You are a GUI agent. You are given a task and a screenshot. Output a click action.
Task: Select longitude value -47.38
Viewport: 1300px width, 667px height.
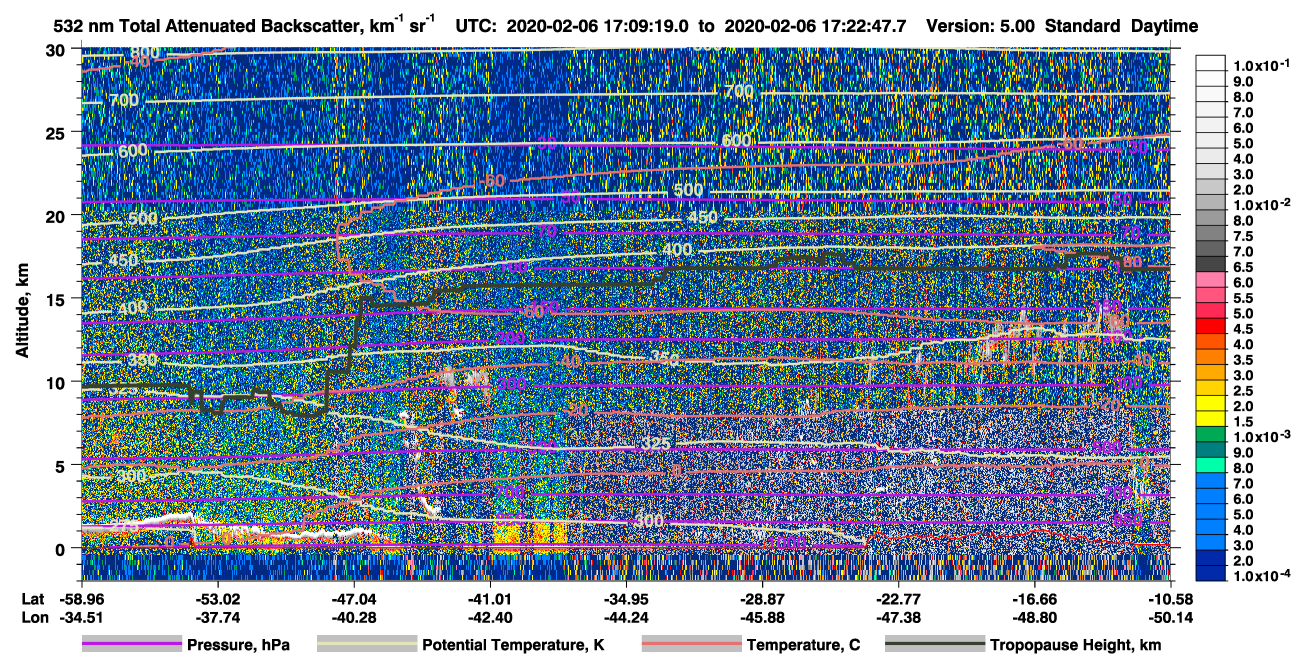click(x=899, y=617)
